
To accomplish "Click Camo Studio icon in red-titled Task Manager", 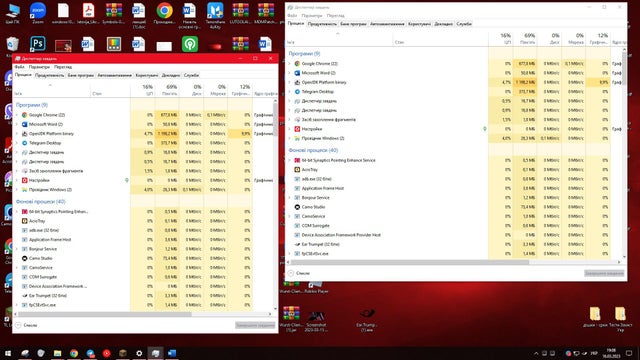I will click(24, 258).
